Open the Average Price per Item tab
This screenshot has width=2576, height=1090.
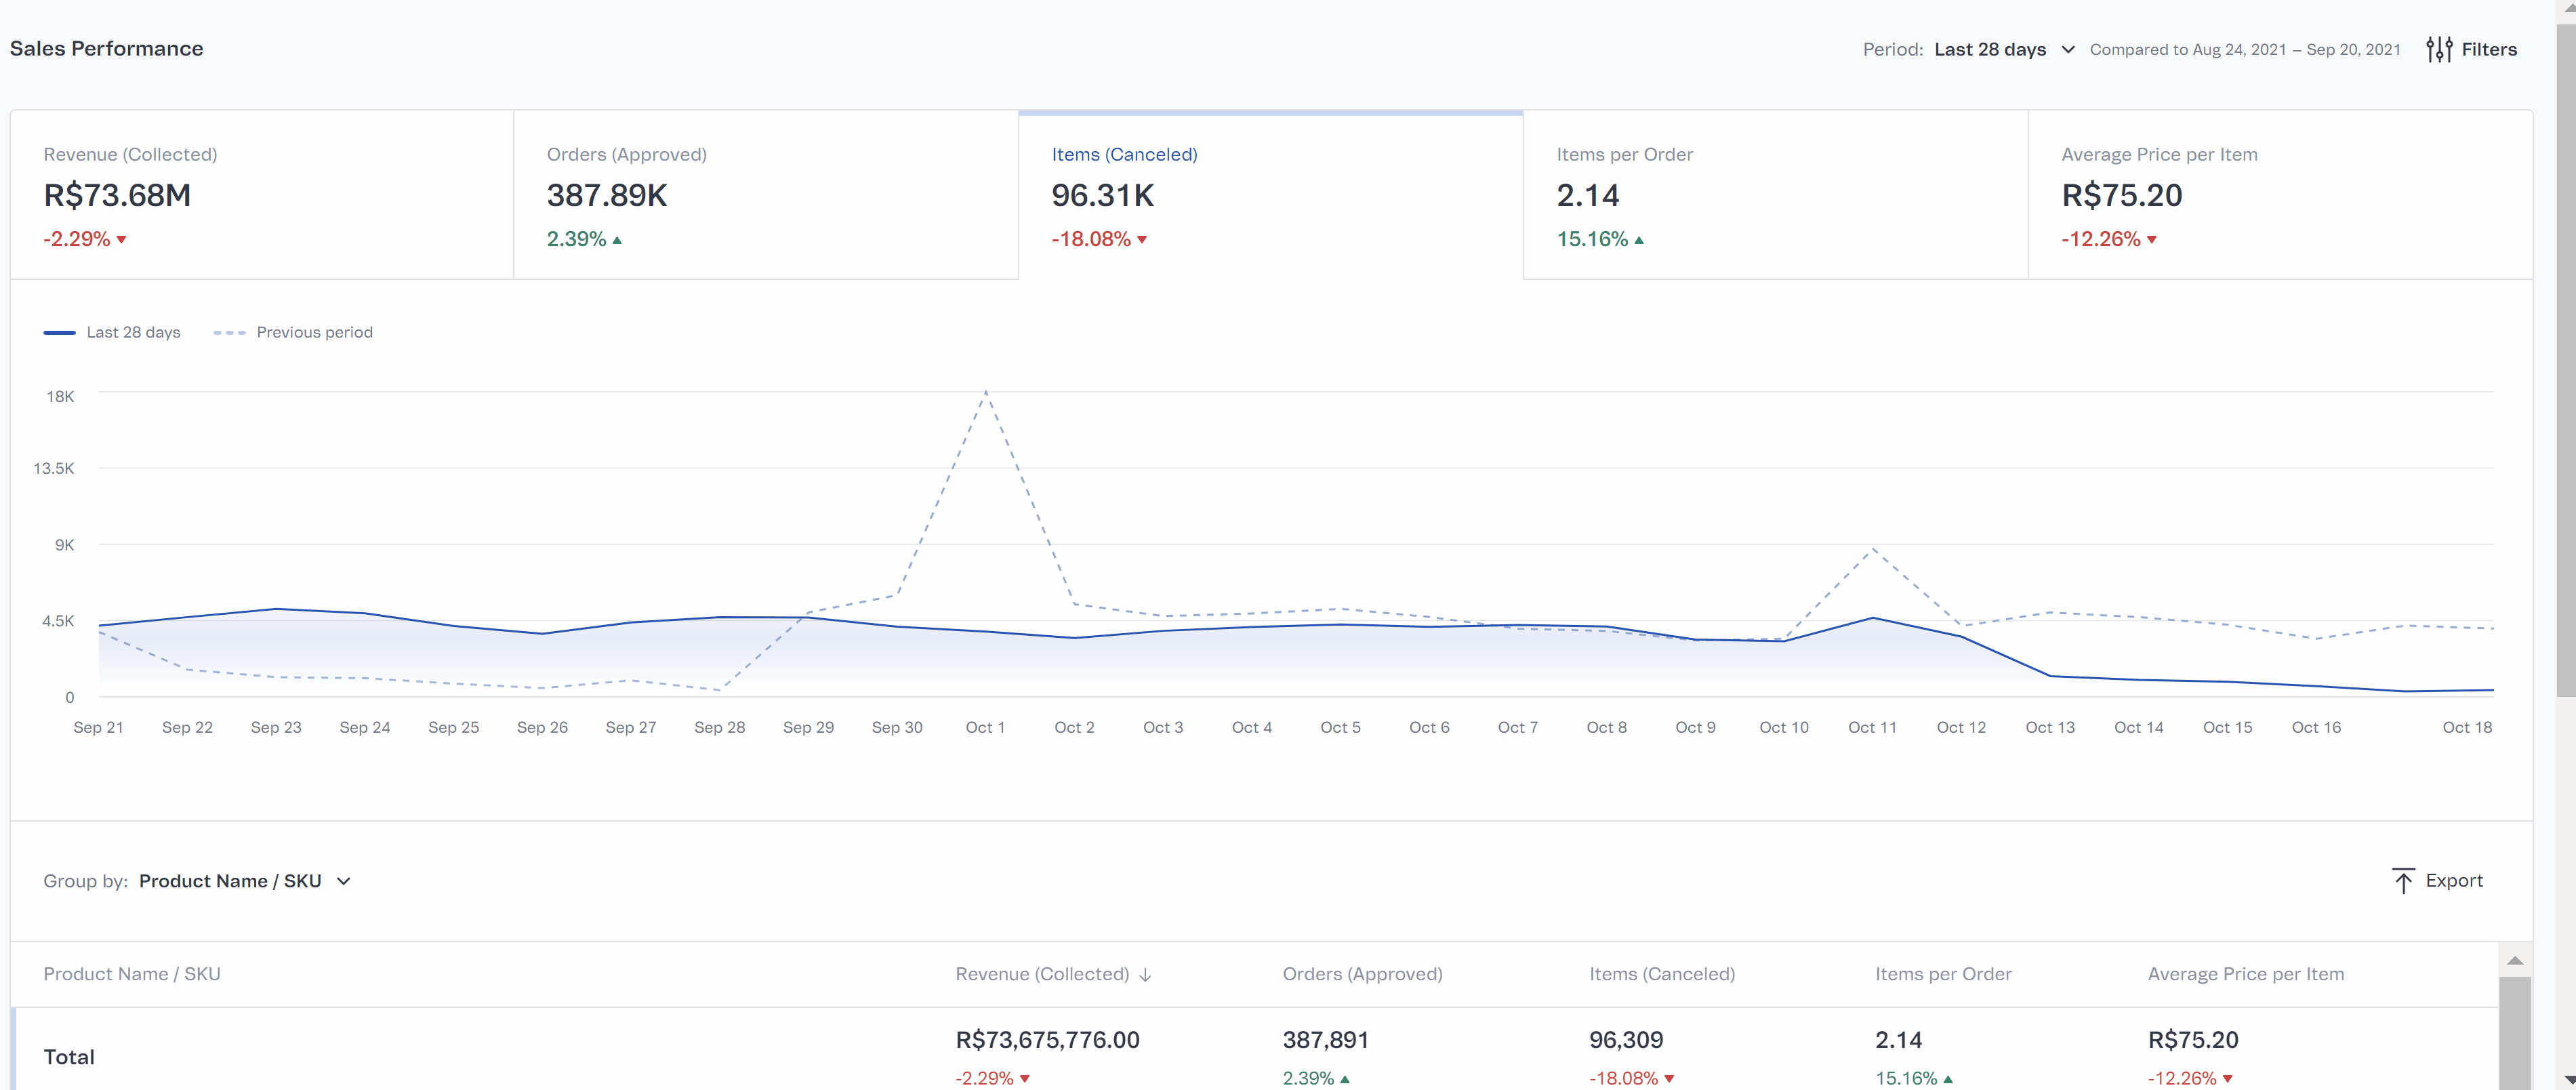point(2279,195)
